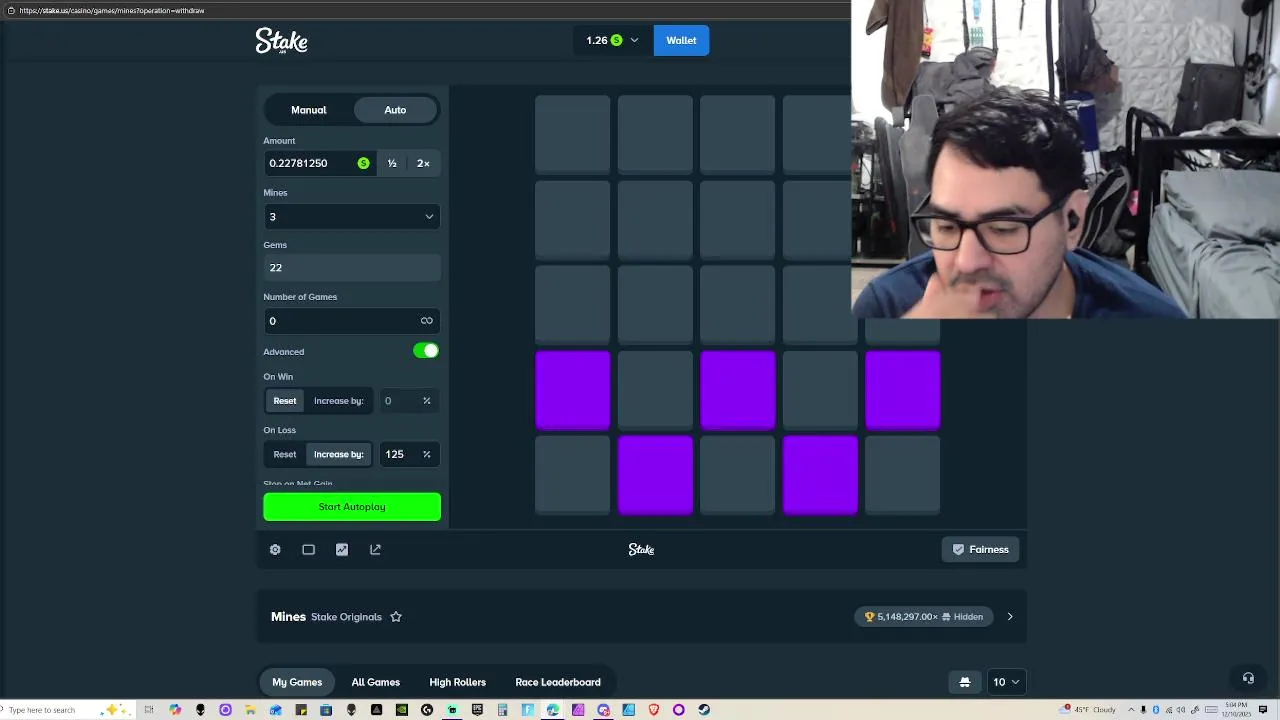
Task: Open Steam from the taskbar
Action: pos(704,710)
